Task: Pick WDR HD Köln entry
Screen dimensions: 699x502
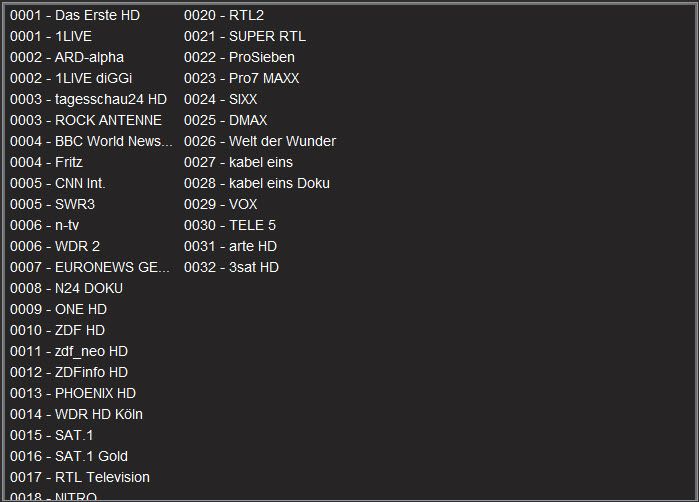Action: point(76,414)
